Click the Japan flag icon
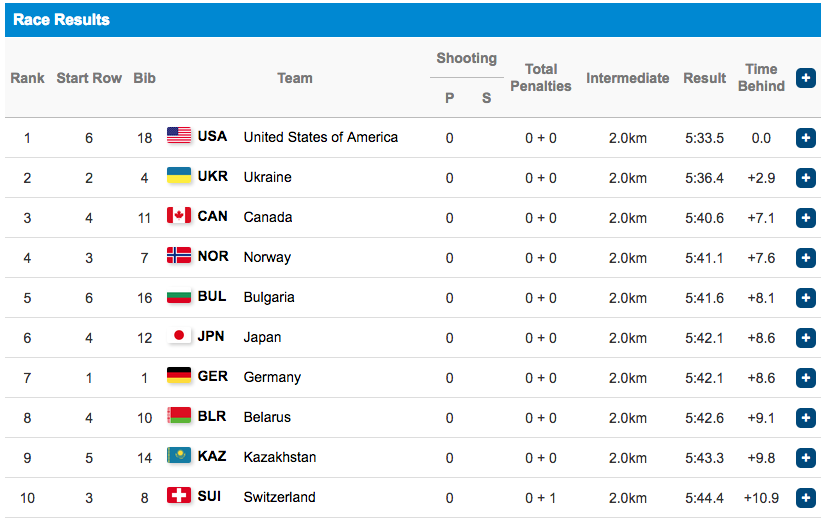The height and width of the screenshot is (522, 833). [x=179, y=336]
